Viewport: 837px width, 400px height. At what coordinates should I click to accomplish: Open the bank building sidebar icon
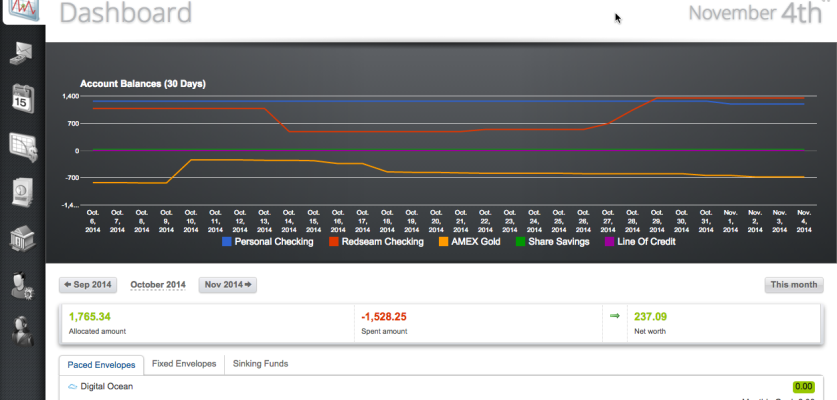pyautogui.click(x=22, y=239)
